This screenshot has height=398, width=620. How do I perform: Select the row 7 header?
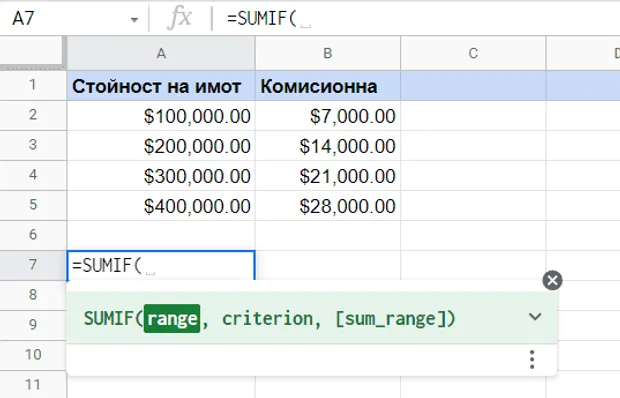(33, 265)
